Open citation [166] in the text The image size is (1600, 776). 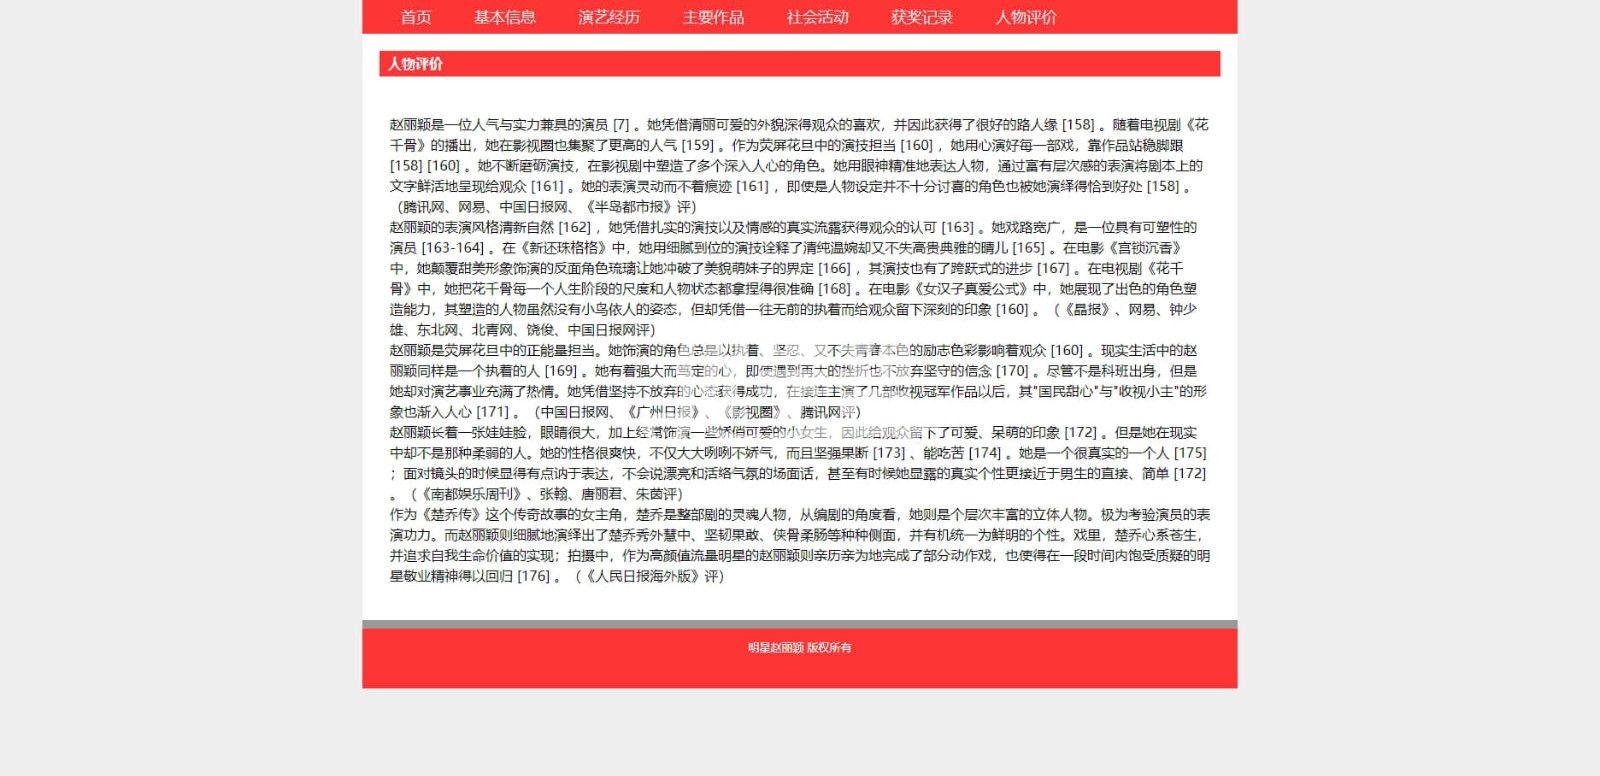pyautogui.click(x=834, y=269)
